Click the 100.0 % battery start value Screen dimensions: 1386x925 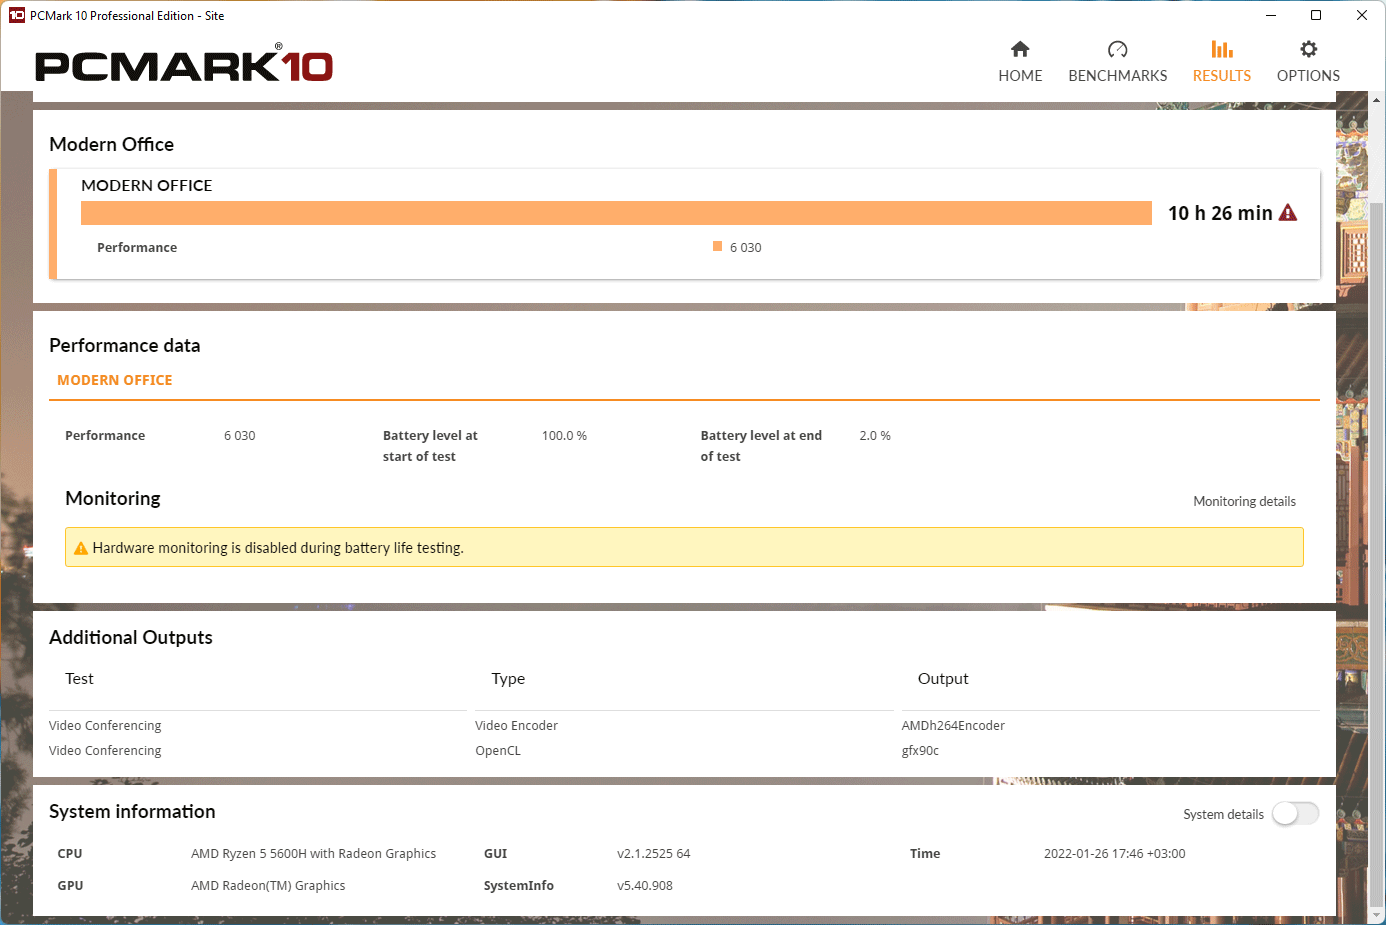pos(564,435)
